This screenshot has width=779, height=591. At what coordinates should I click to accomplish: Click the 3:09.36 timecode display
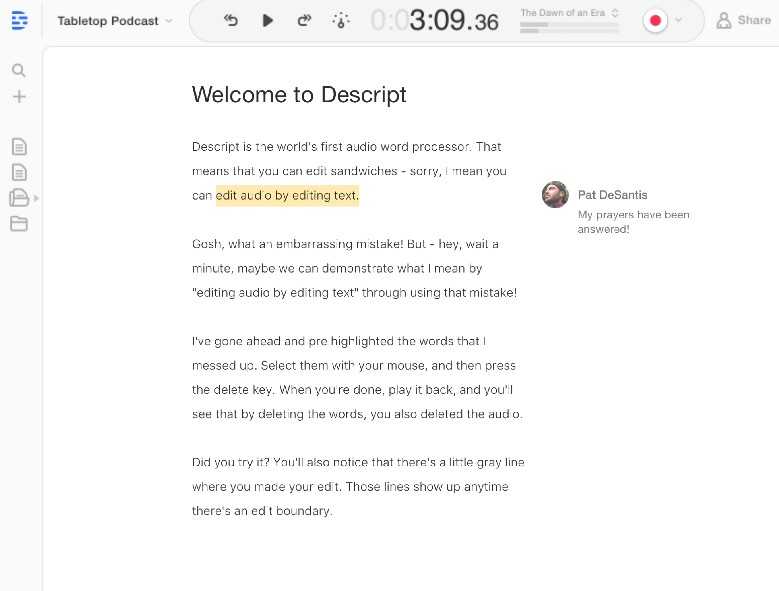click(435, 21)
